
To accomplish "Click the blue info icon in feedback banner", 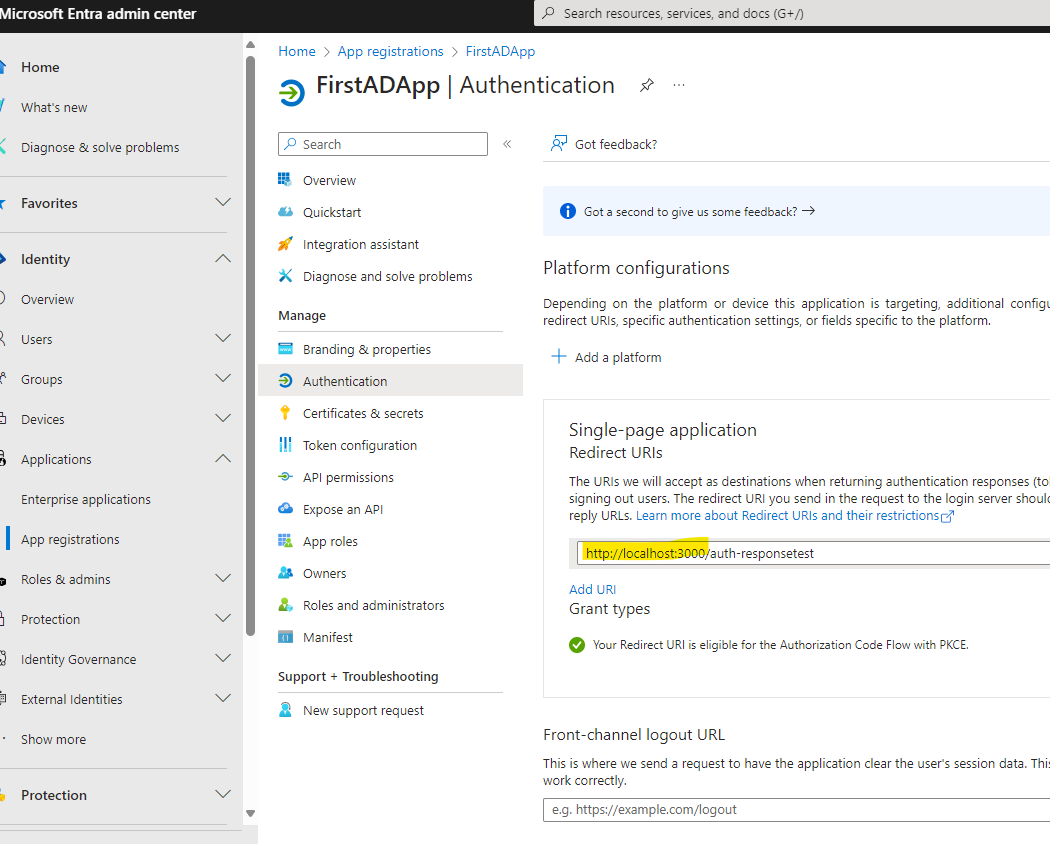I will pos(567,211).
